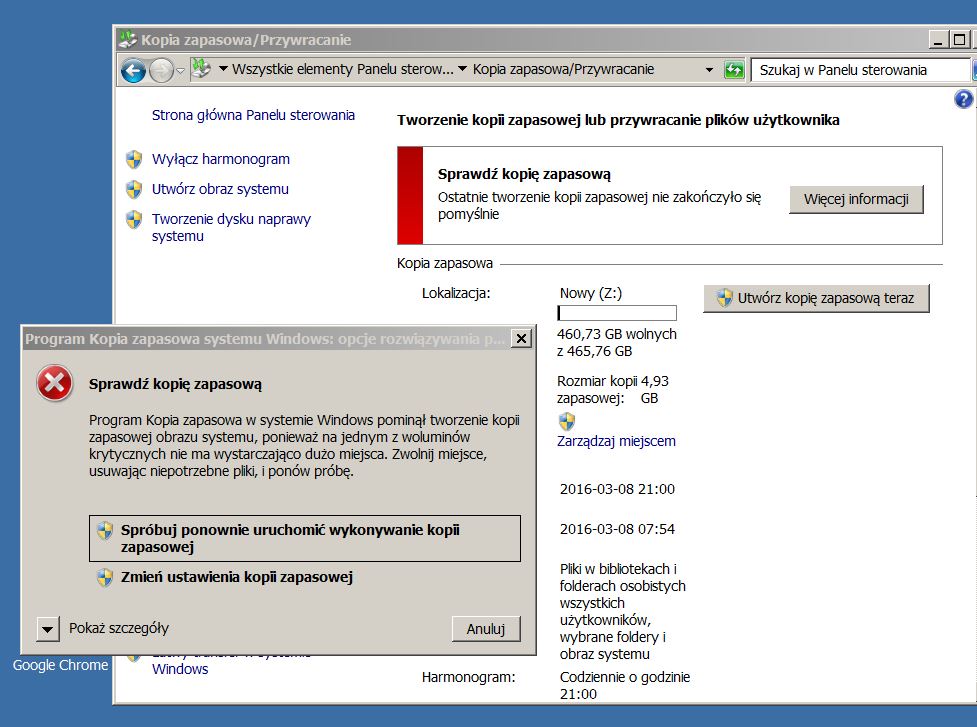Click 'Nowy (Z:)' location value
This screenshot has height=727, width=977.
(x=591, y=293)
